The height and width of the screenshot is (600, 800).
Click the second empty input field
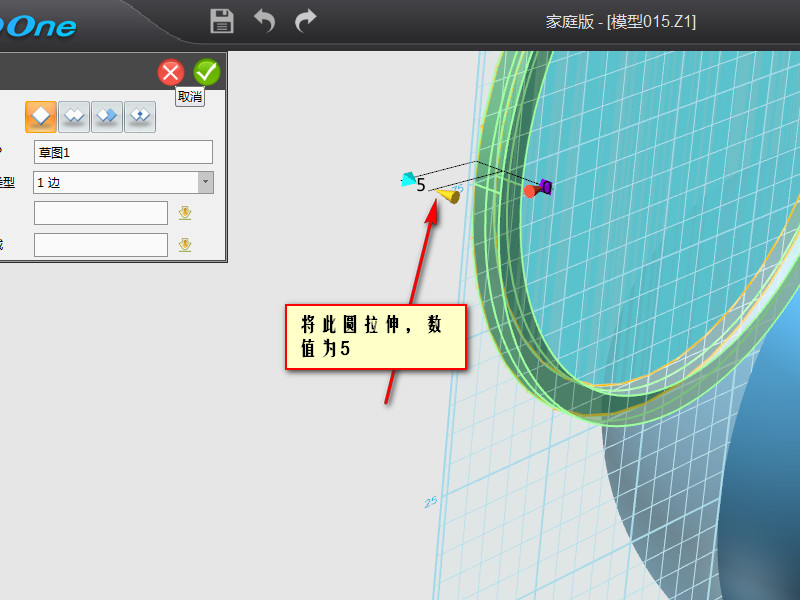[100, 245]
